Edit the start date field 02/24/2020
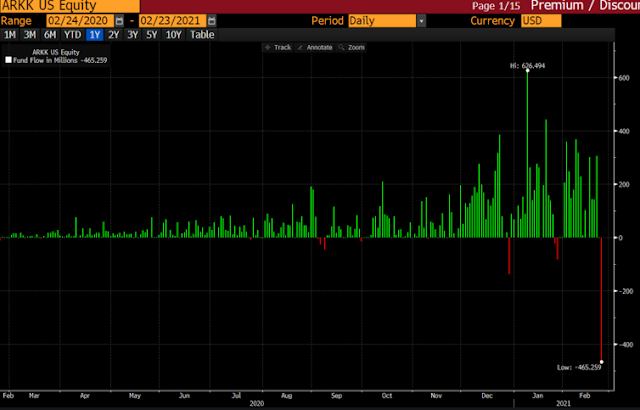The height and width of the screenshot is (410, 640). coord(80,21)
